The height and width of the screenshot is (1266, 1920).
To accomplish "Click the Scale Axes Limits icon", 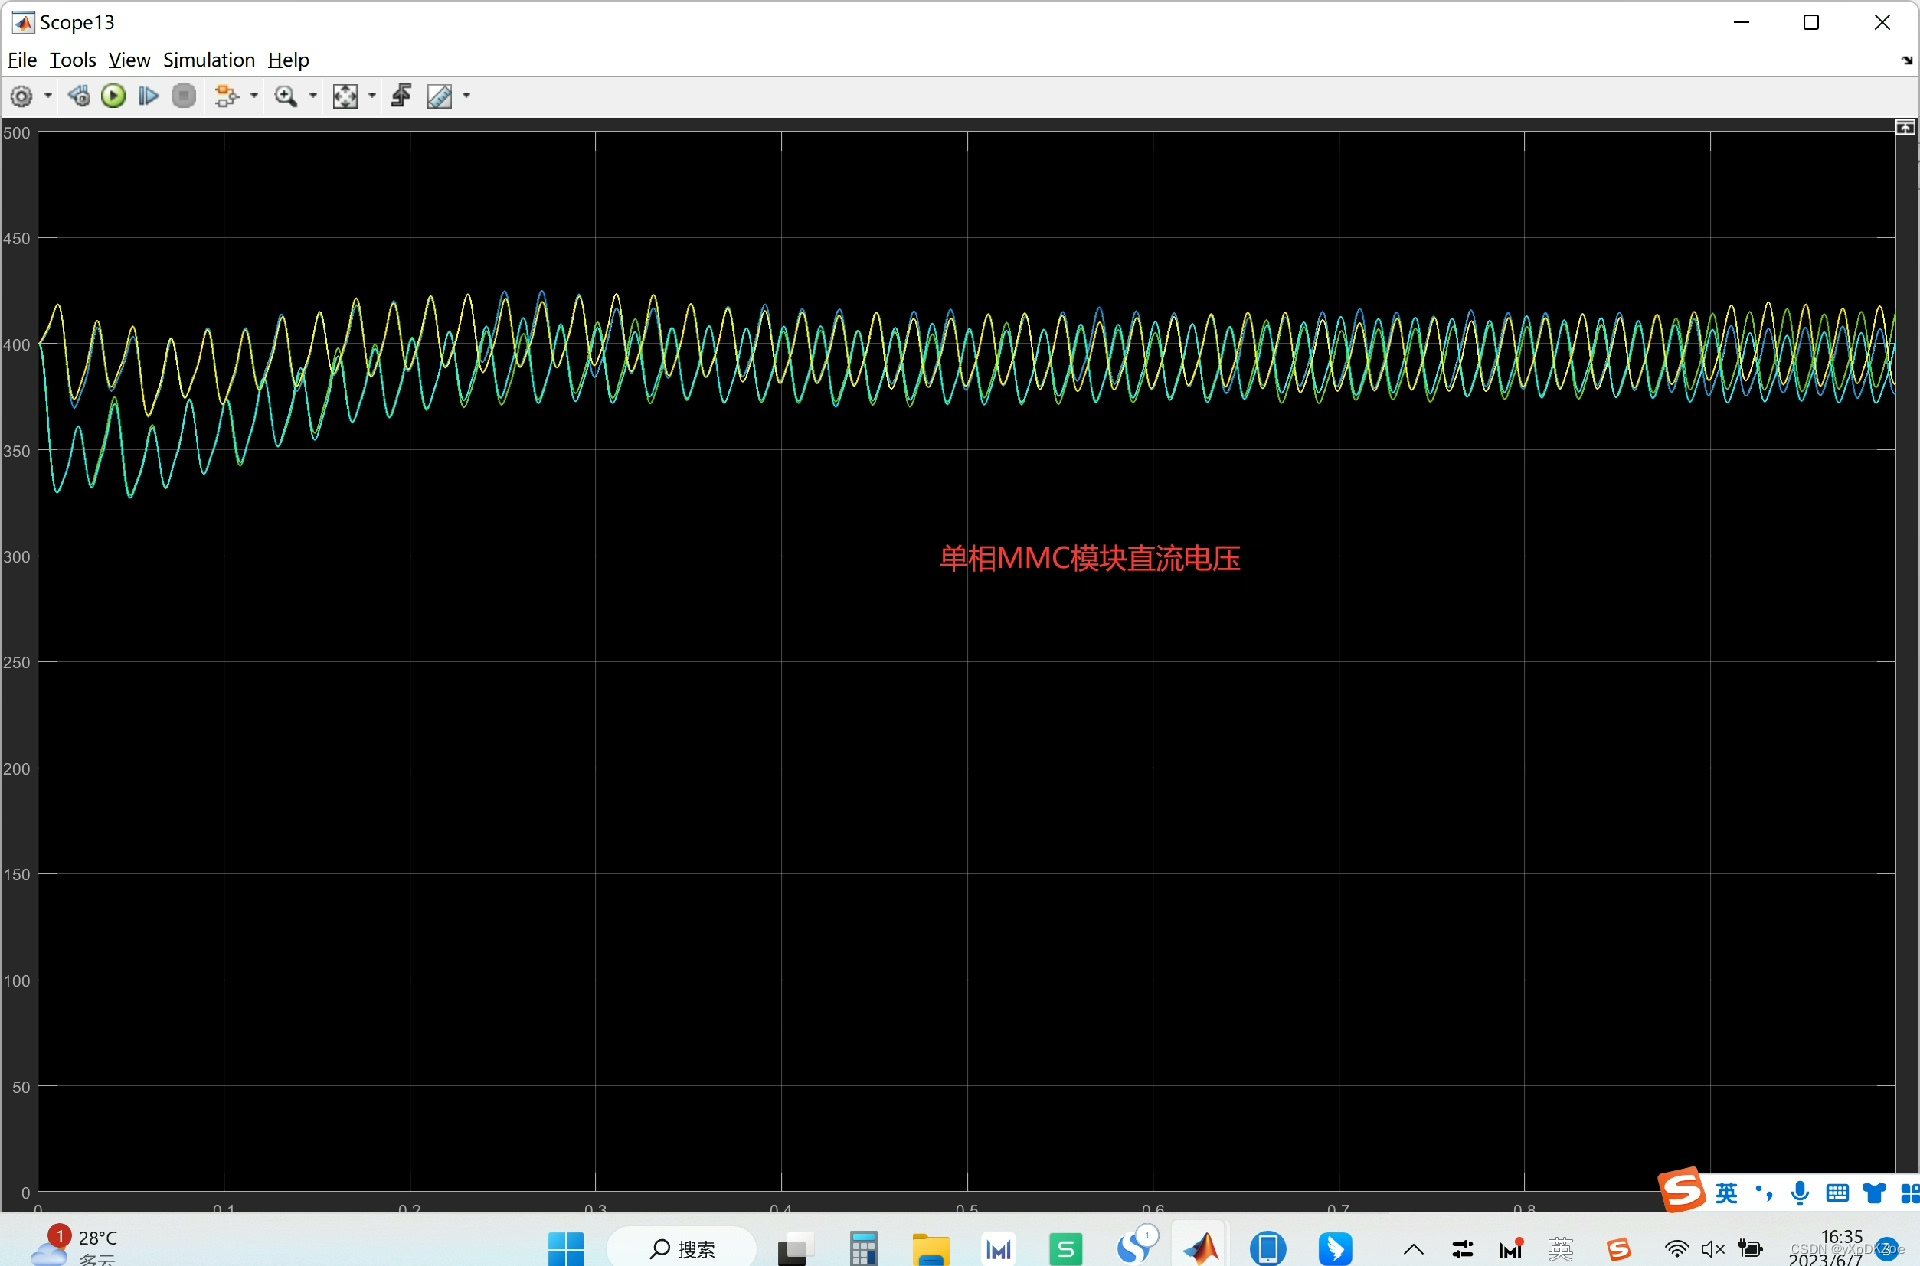I will (x=345, y=96).
